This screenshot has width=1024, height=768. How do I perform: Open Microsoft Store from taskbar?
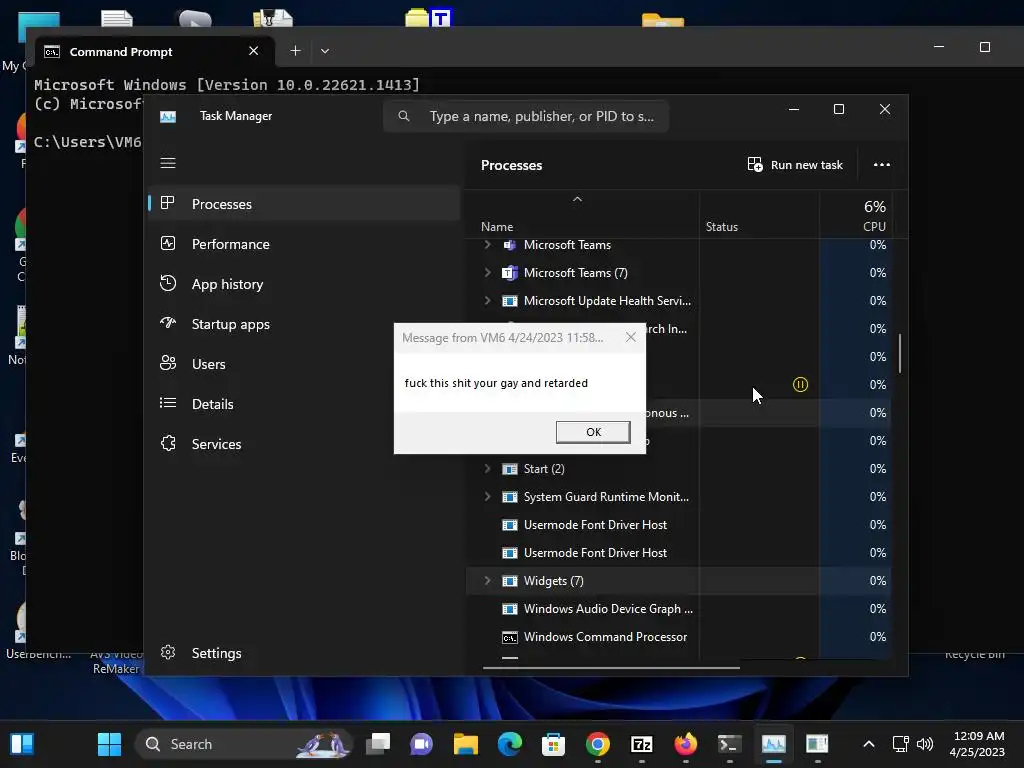(x=553, y=744)
